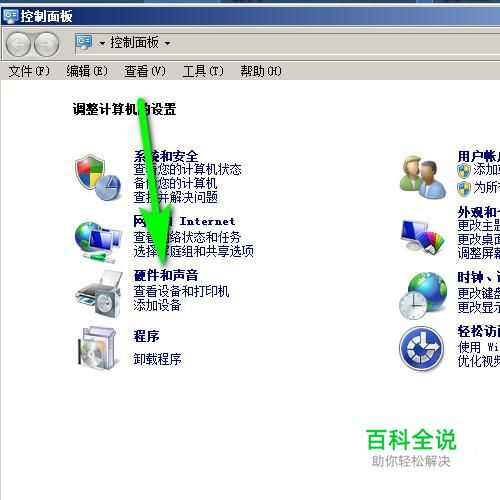
Task: Open the Hardware and Sound printer icon
Action: click(x=99, y=293)
